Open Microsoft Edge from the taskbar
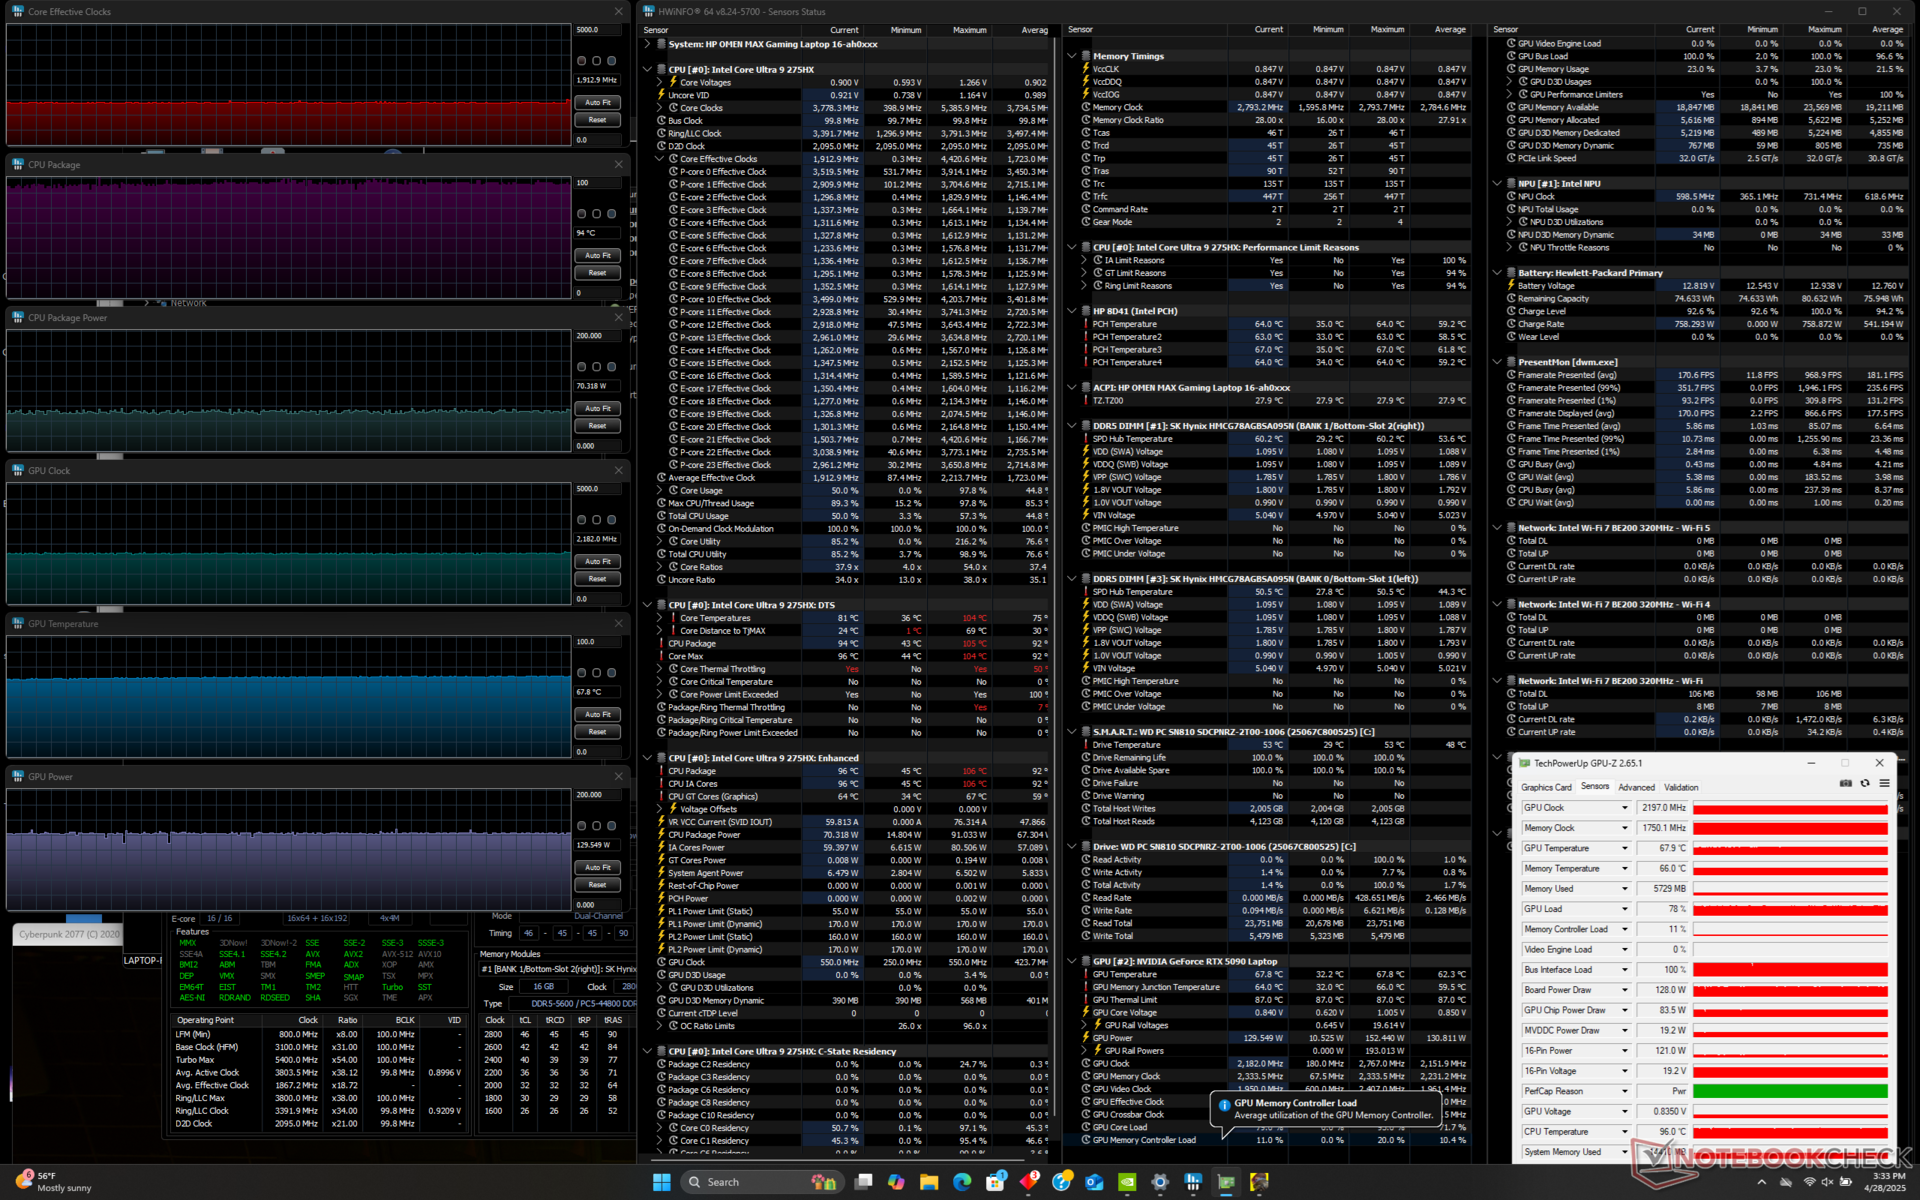1920x1200 pixels. pyautogui.click(x=962, y=1182)
